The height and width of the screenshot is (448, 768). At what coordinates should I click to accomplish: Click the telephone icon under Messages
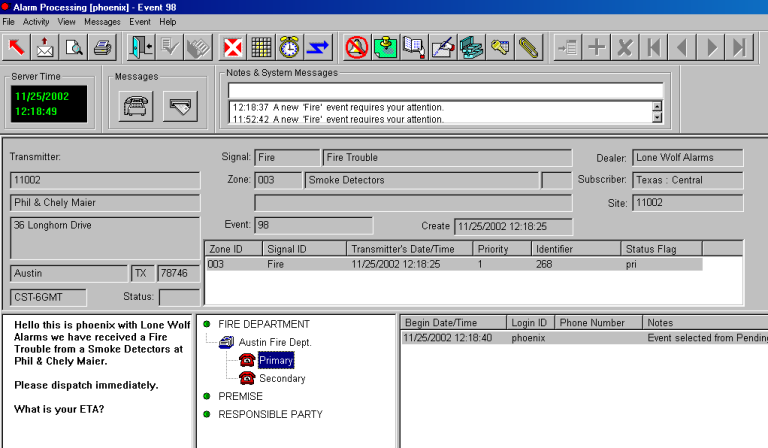pos(136,105)
